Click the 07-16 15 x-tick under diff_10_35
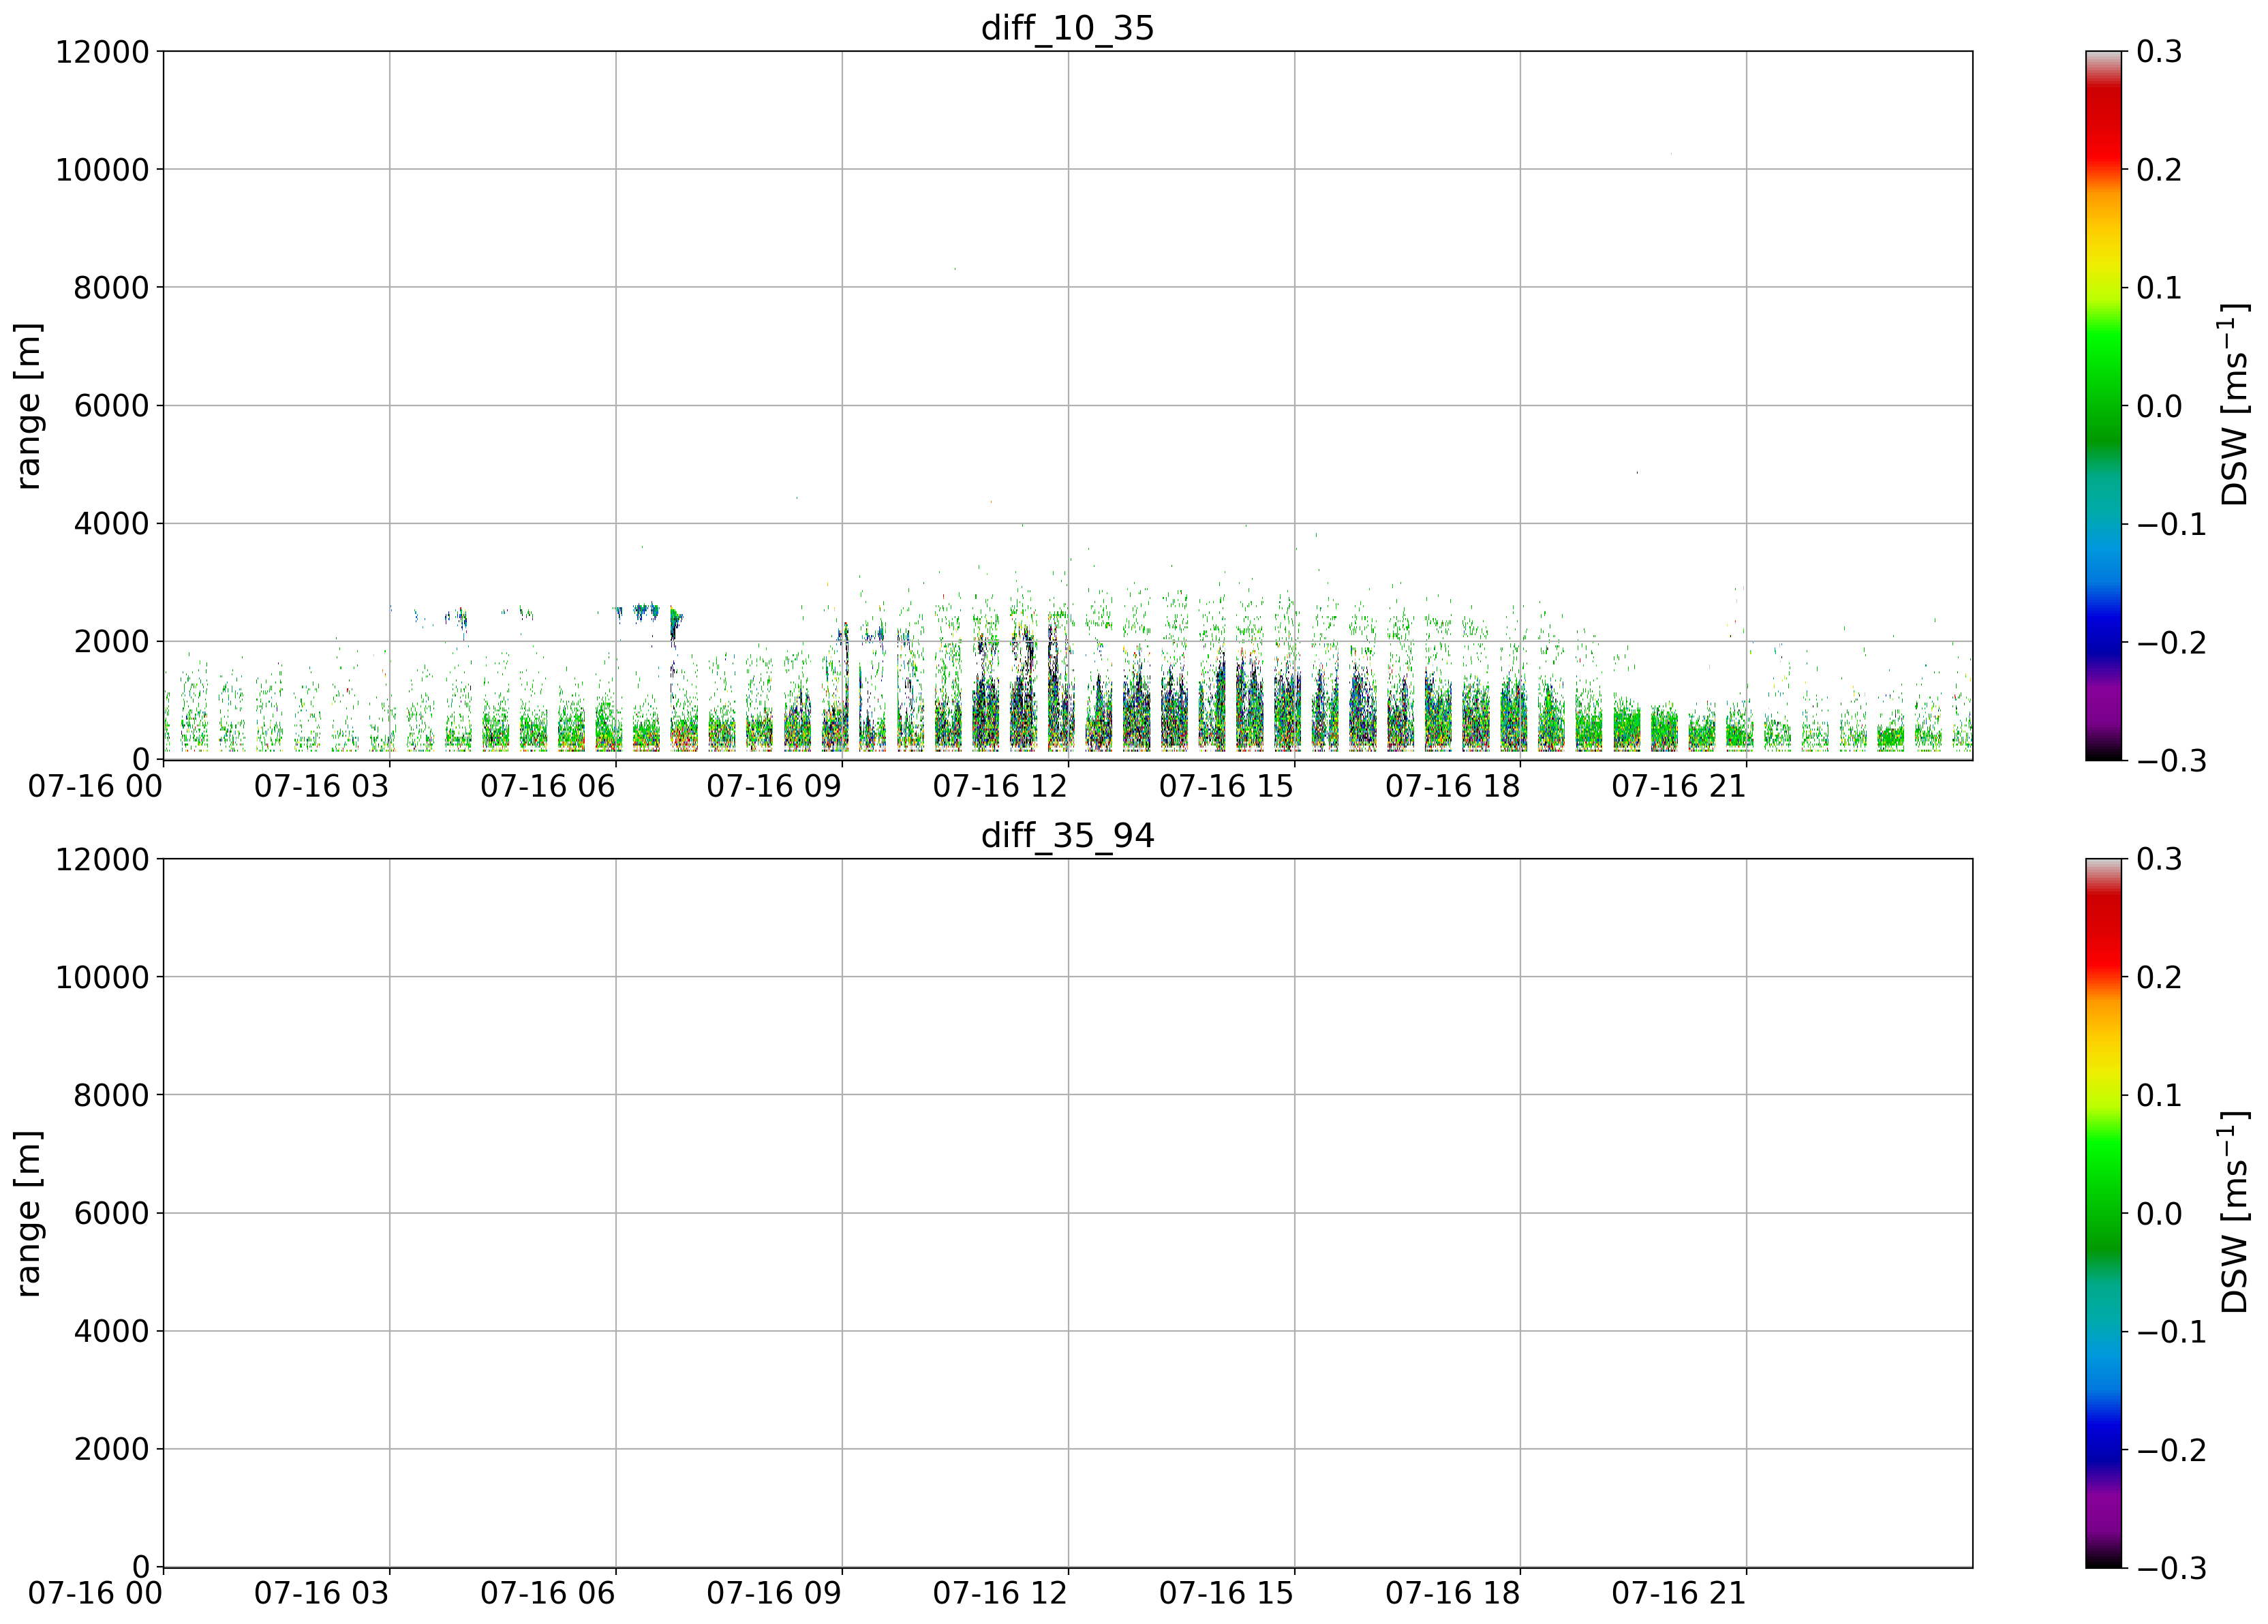Screen dimensions: 2268x1624 (x=1226, y=787)
